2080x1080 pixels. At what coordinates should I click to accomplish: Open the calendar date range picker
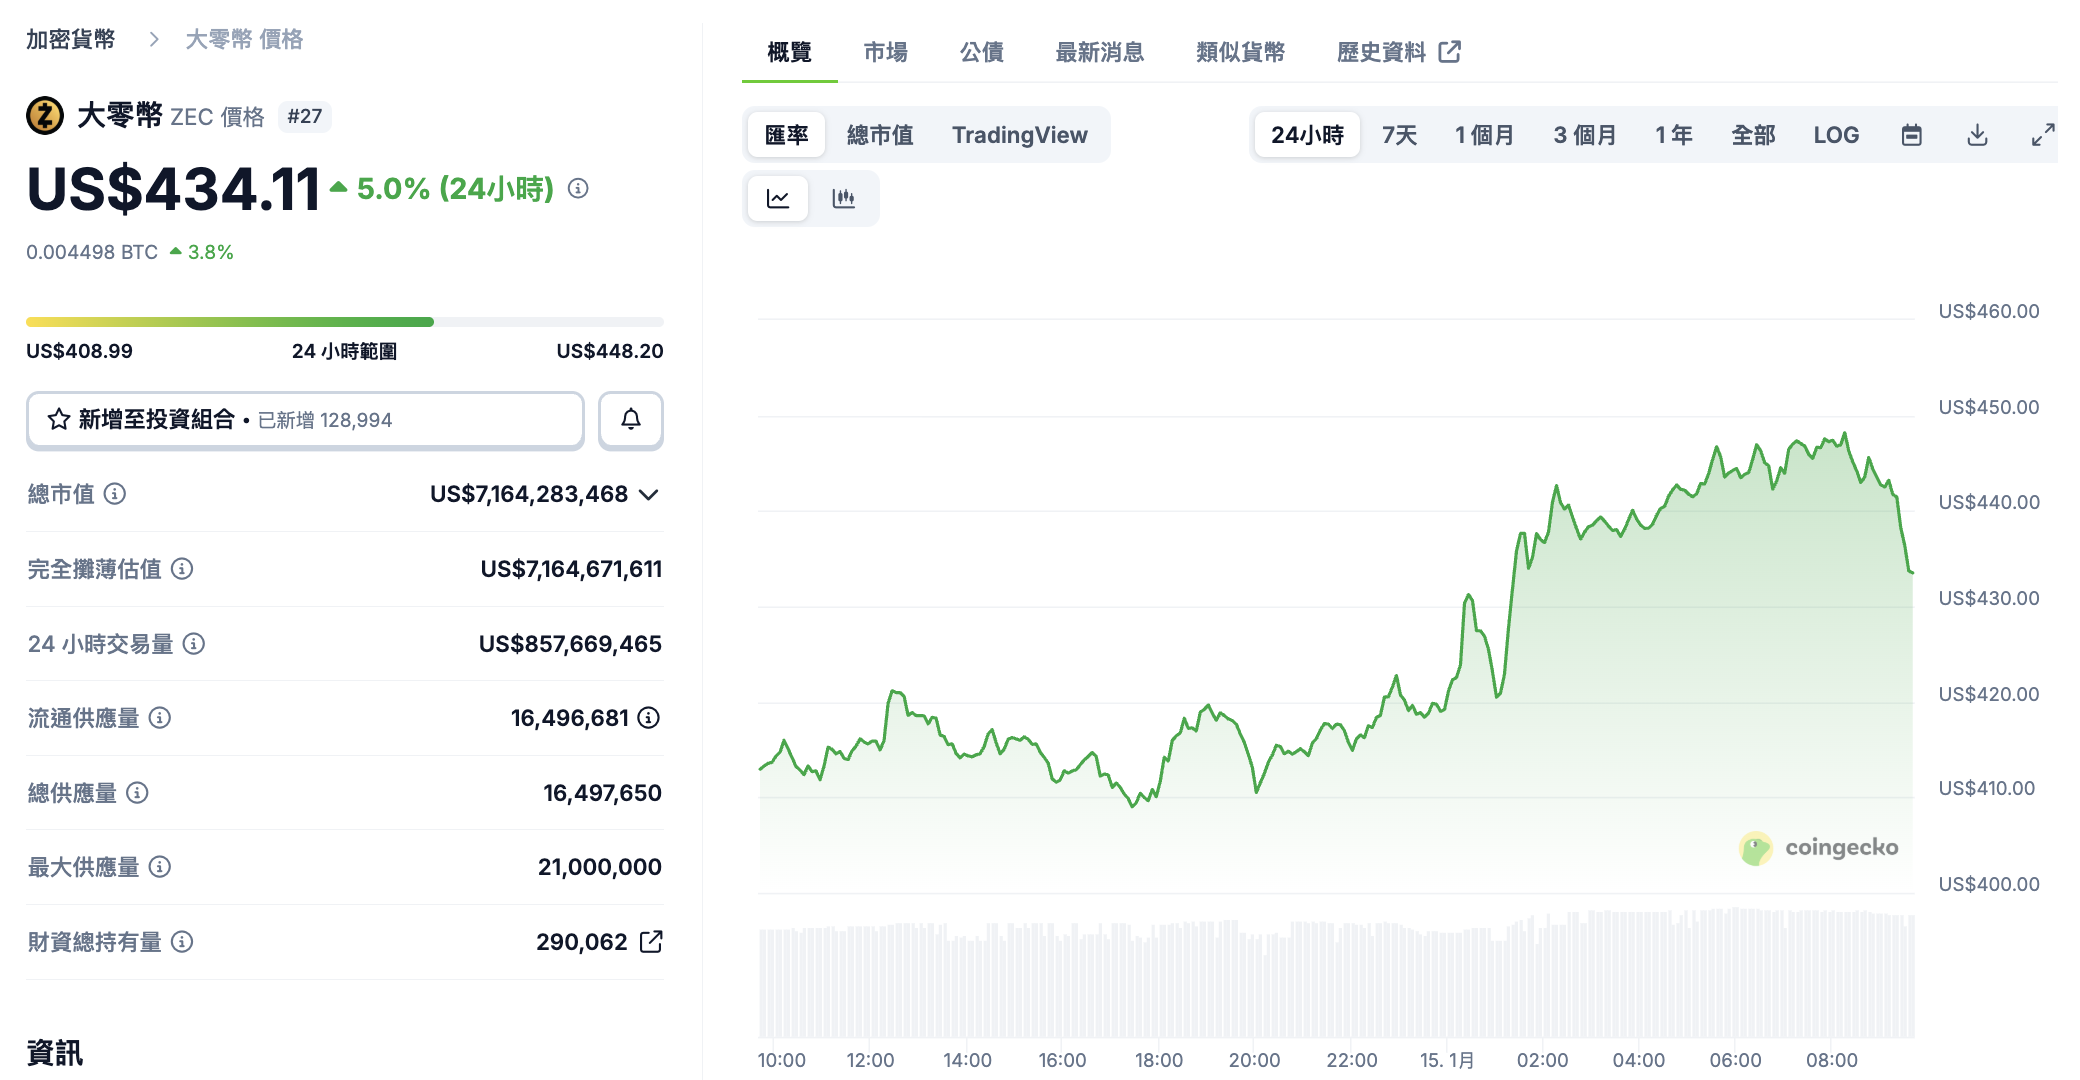point(1911,135)
